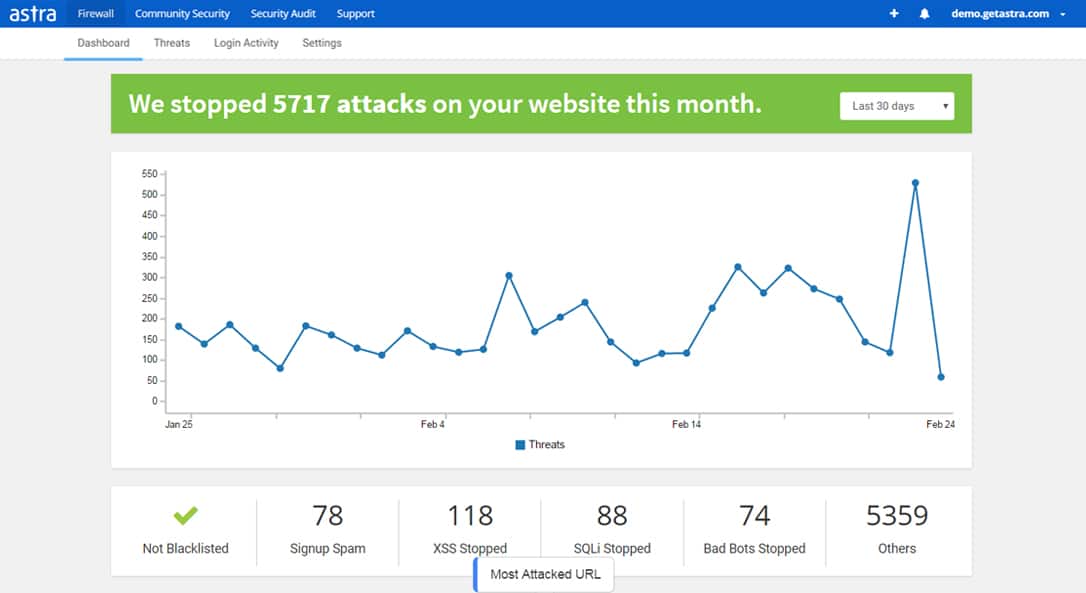Screen dimensions: 1086x593
Task: Switch to the Threats tab
Action: (172, 43)
